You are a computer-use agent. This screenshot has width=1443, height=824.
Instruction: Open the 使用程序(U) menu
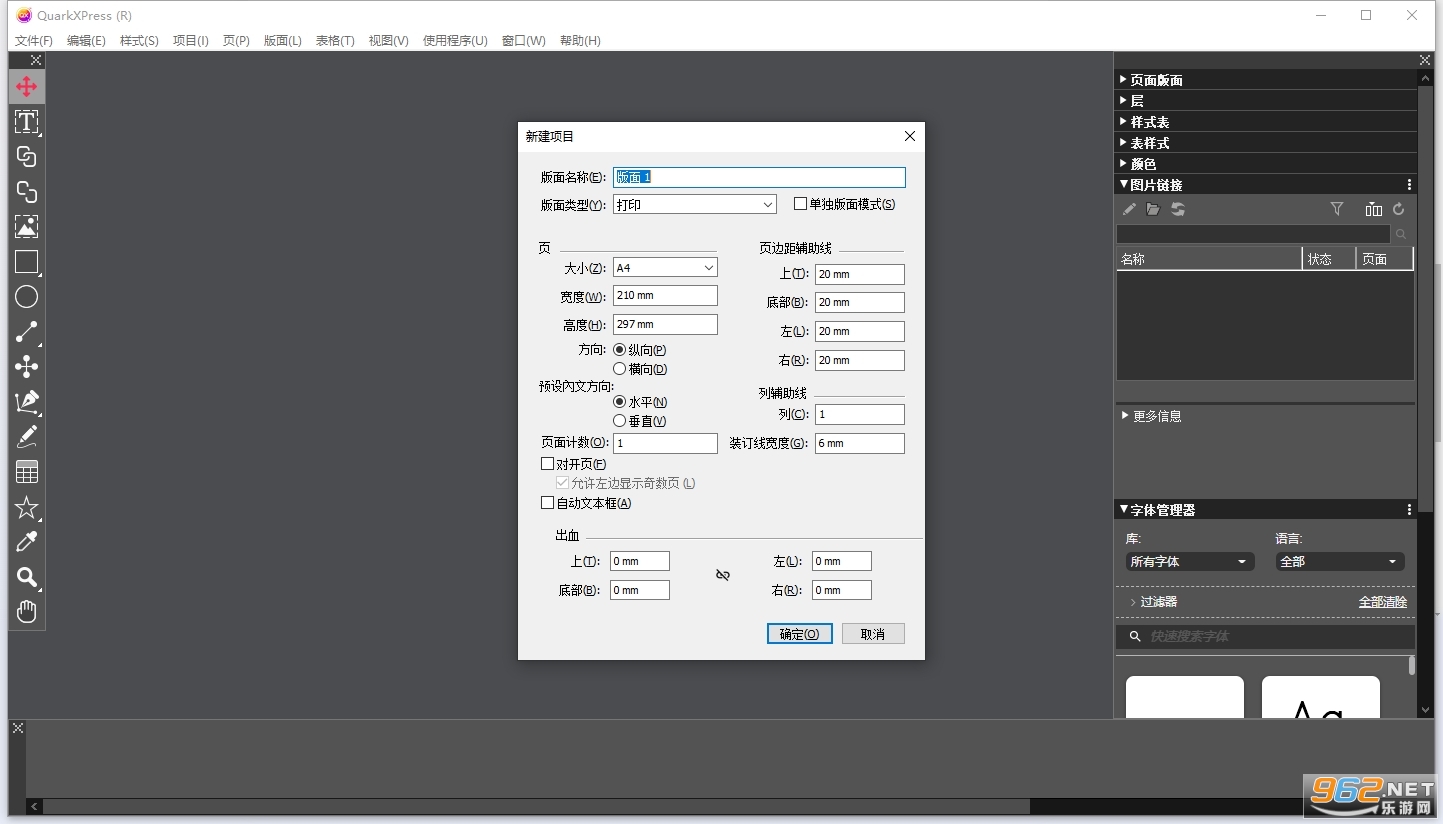pos(455,41)
